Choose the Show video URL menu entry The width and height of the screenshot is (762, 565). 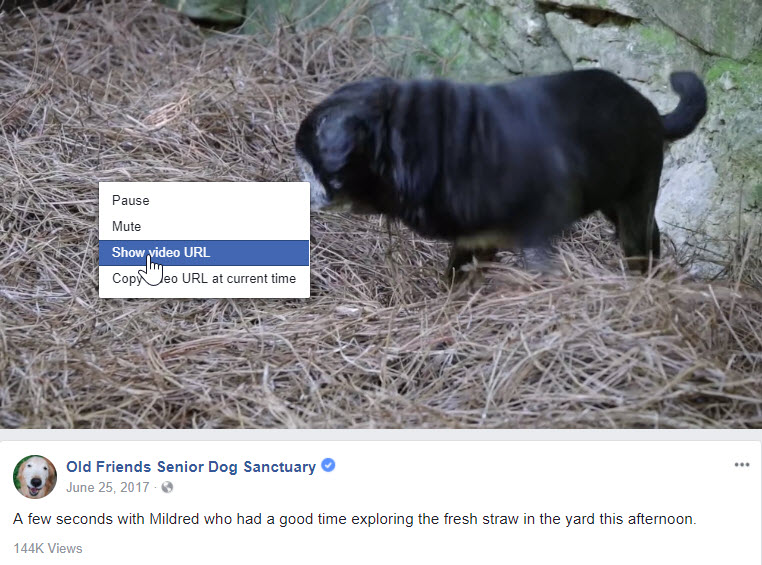click(x=204, y=253)
